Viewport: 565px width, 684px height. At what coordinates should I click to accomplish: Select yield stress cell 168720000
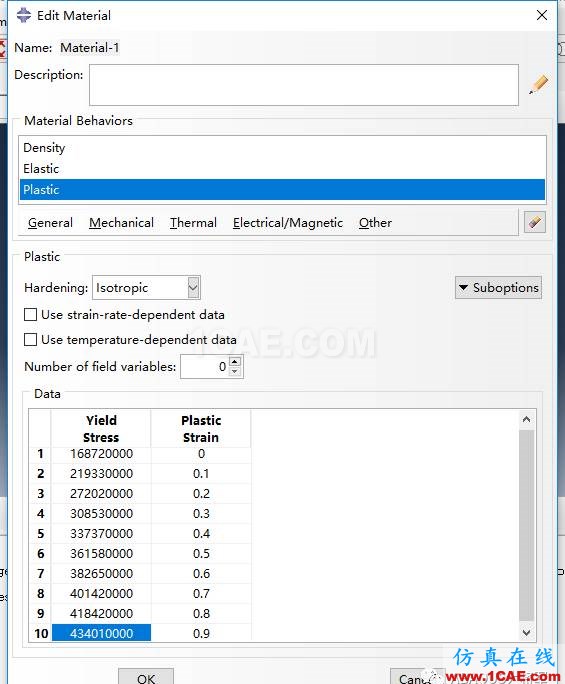pos(101,454)
